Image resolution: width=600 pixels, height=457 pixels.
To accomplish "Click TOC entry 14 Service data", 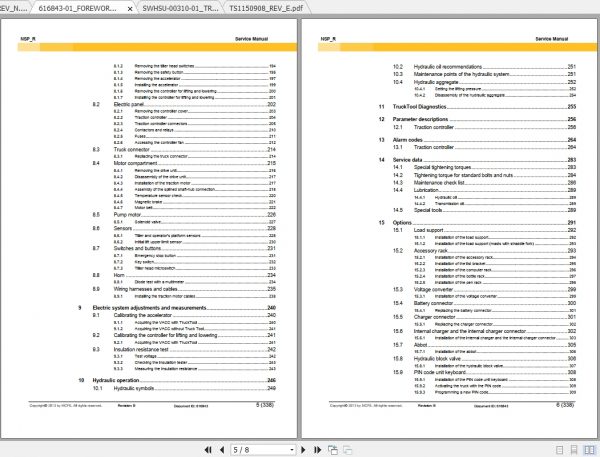I will (477, 160).
